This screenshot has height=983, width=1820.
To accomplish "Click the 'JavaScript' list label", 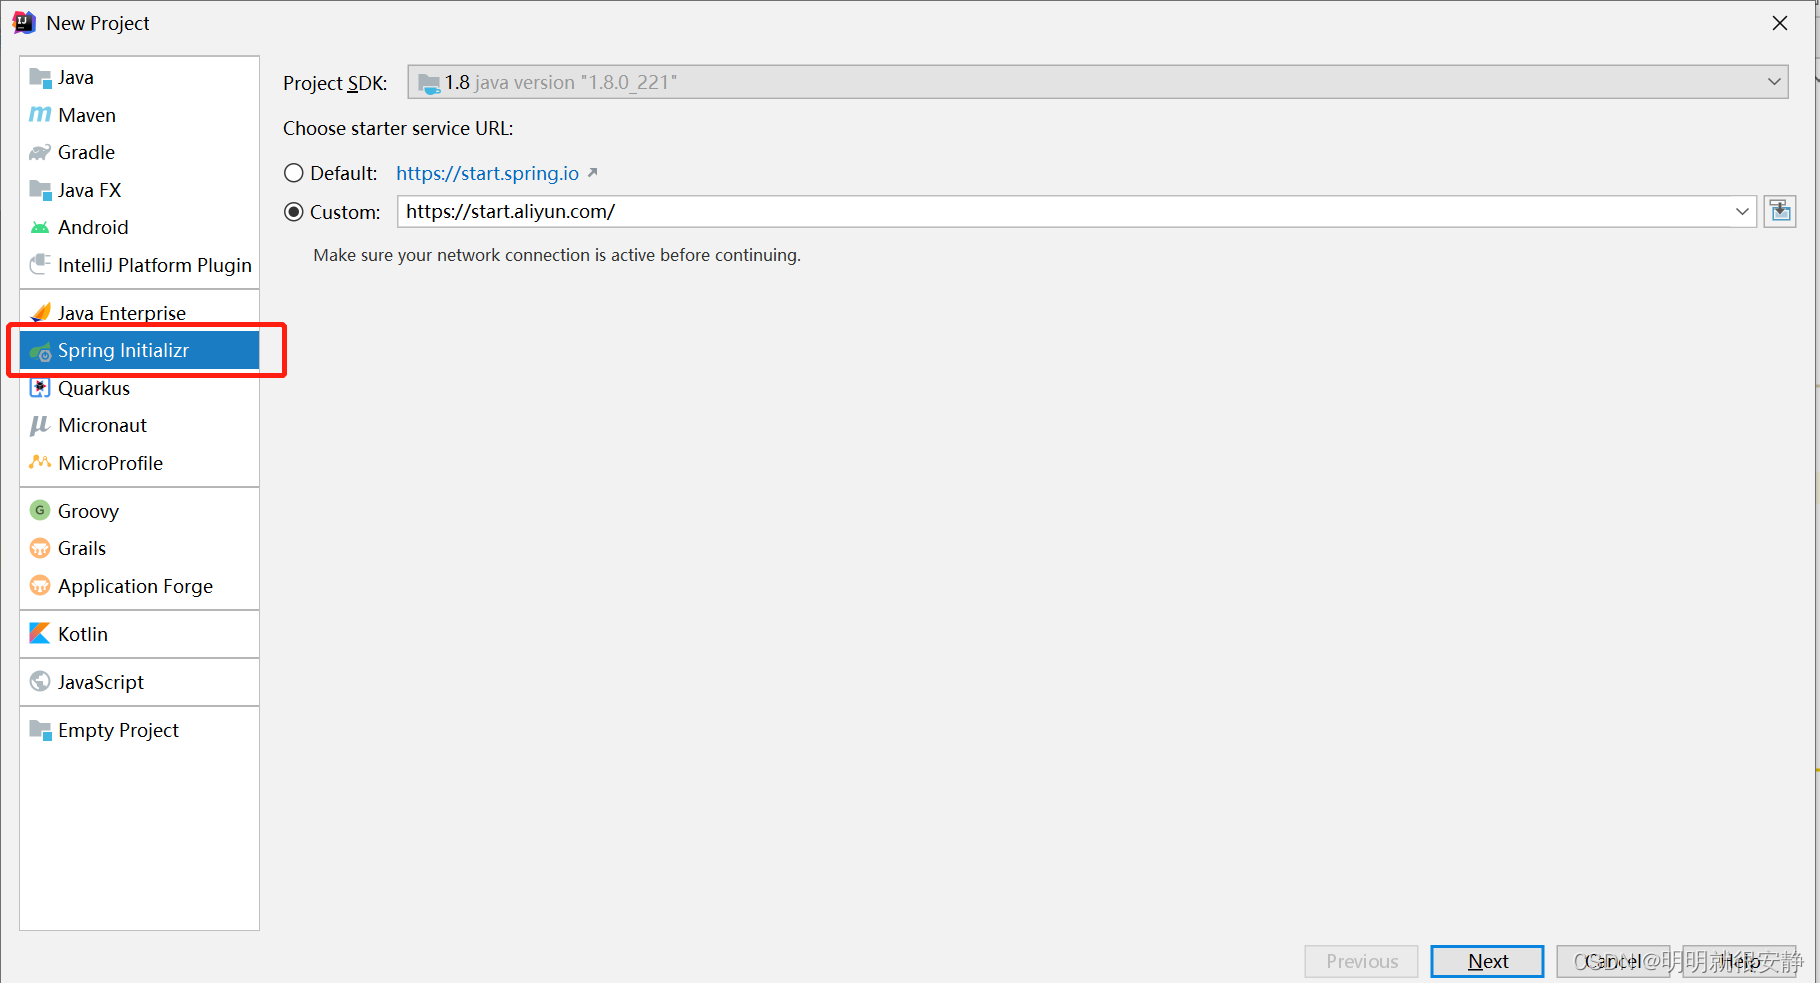I will [101, 682].
